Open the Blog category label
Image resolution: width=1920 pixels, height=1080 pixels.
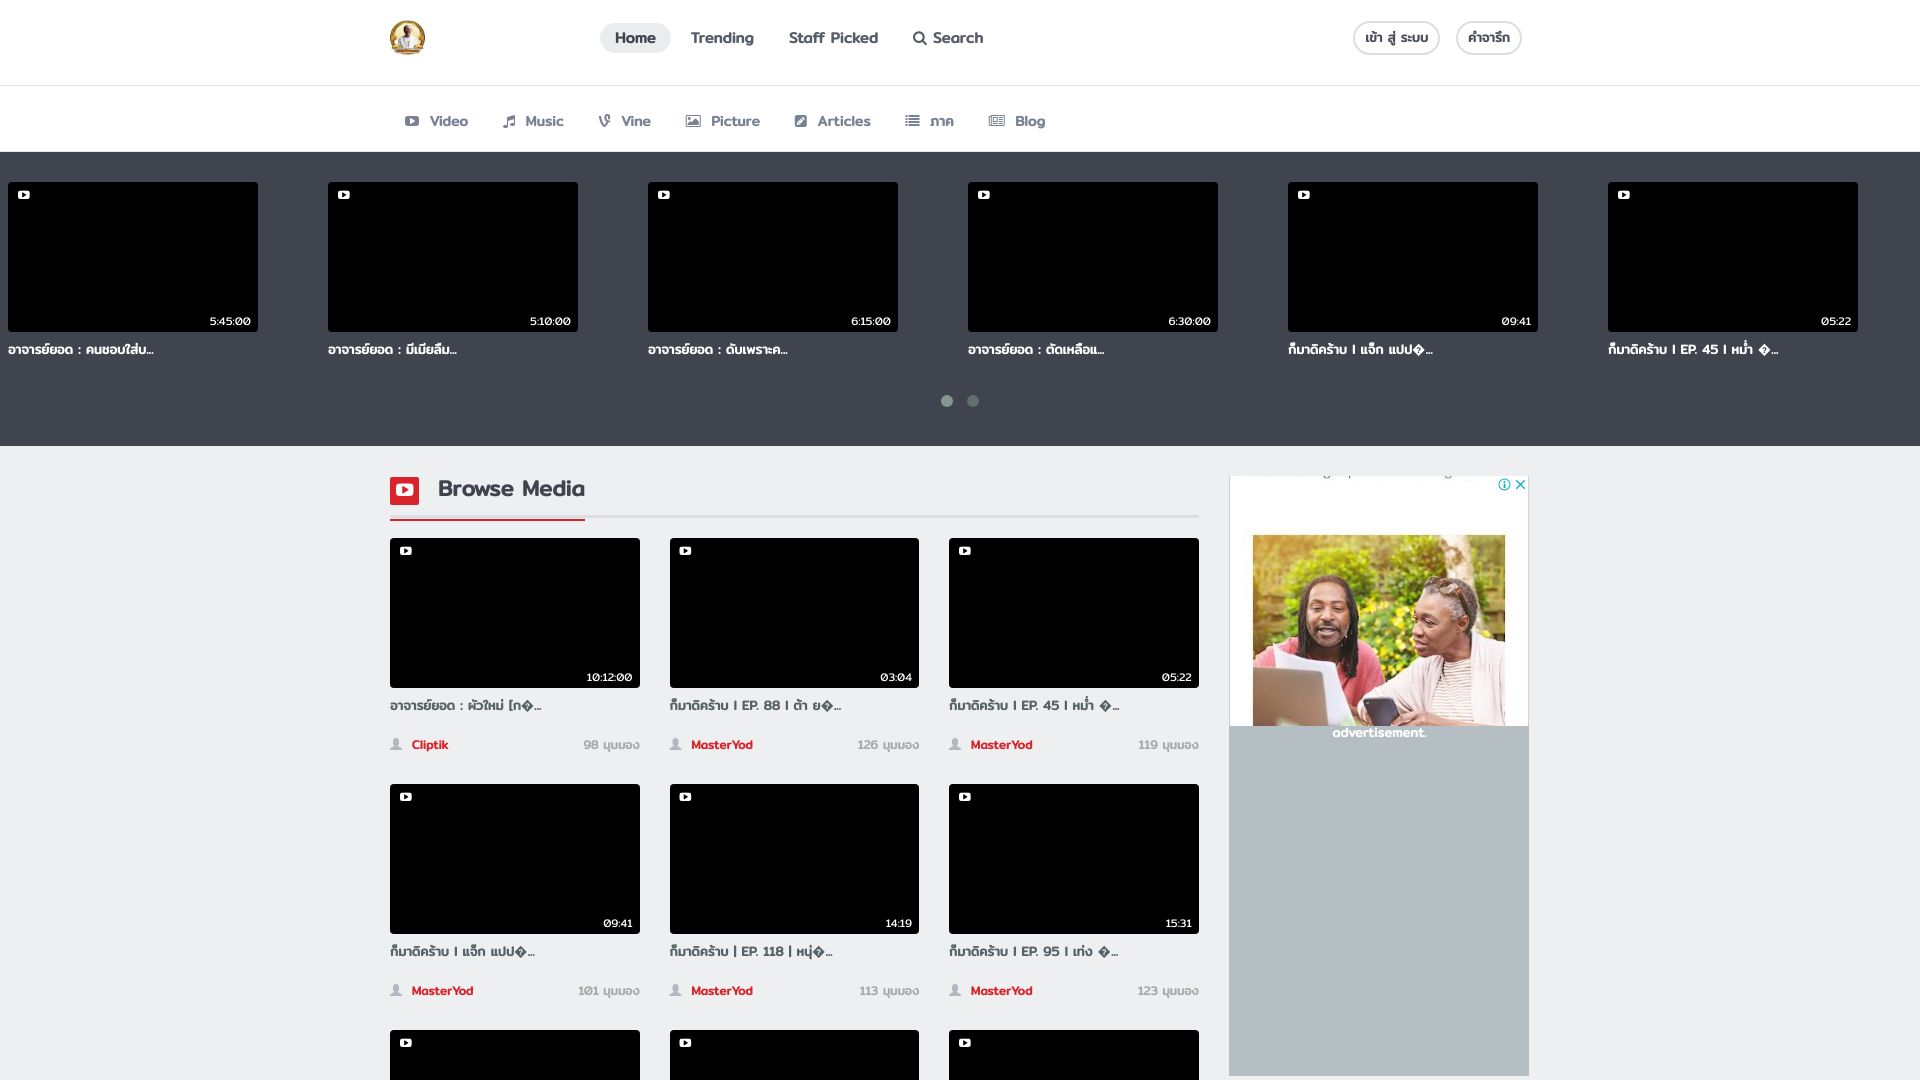pos(1030,121)
